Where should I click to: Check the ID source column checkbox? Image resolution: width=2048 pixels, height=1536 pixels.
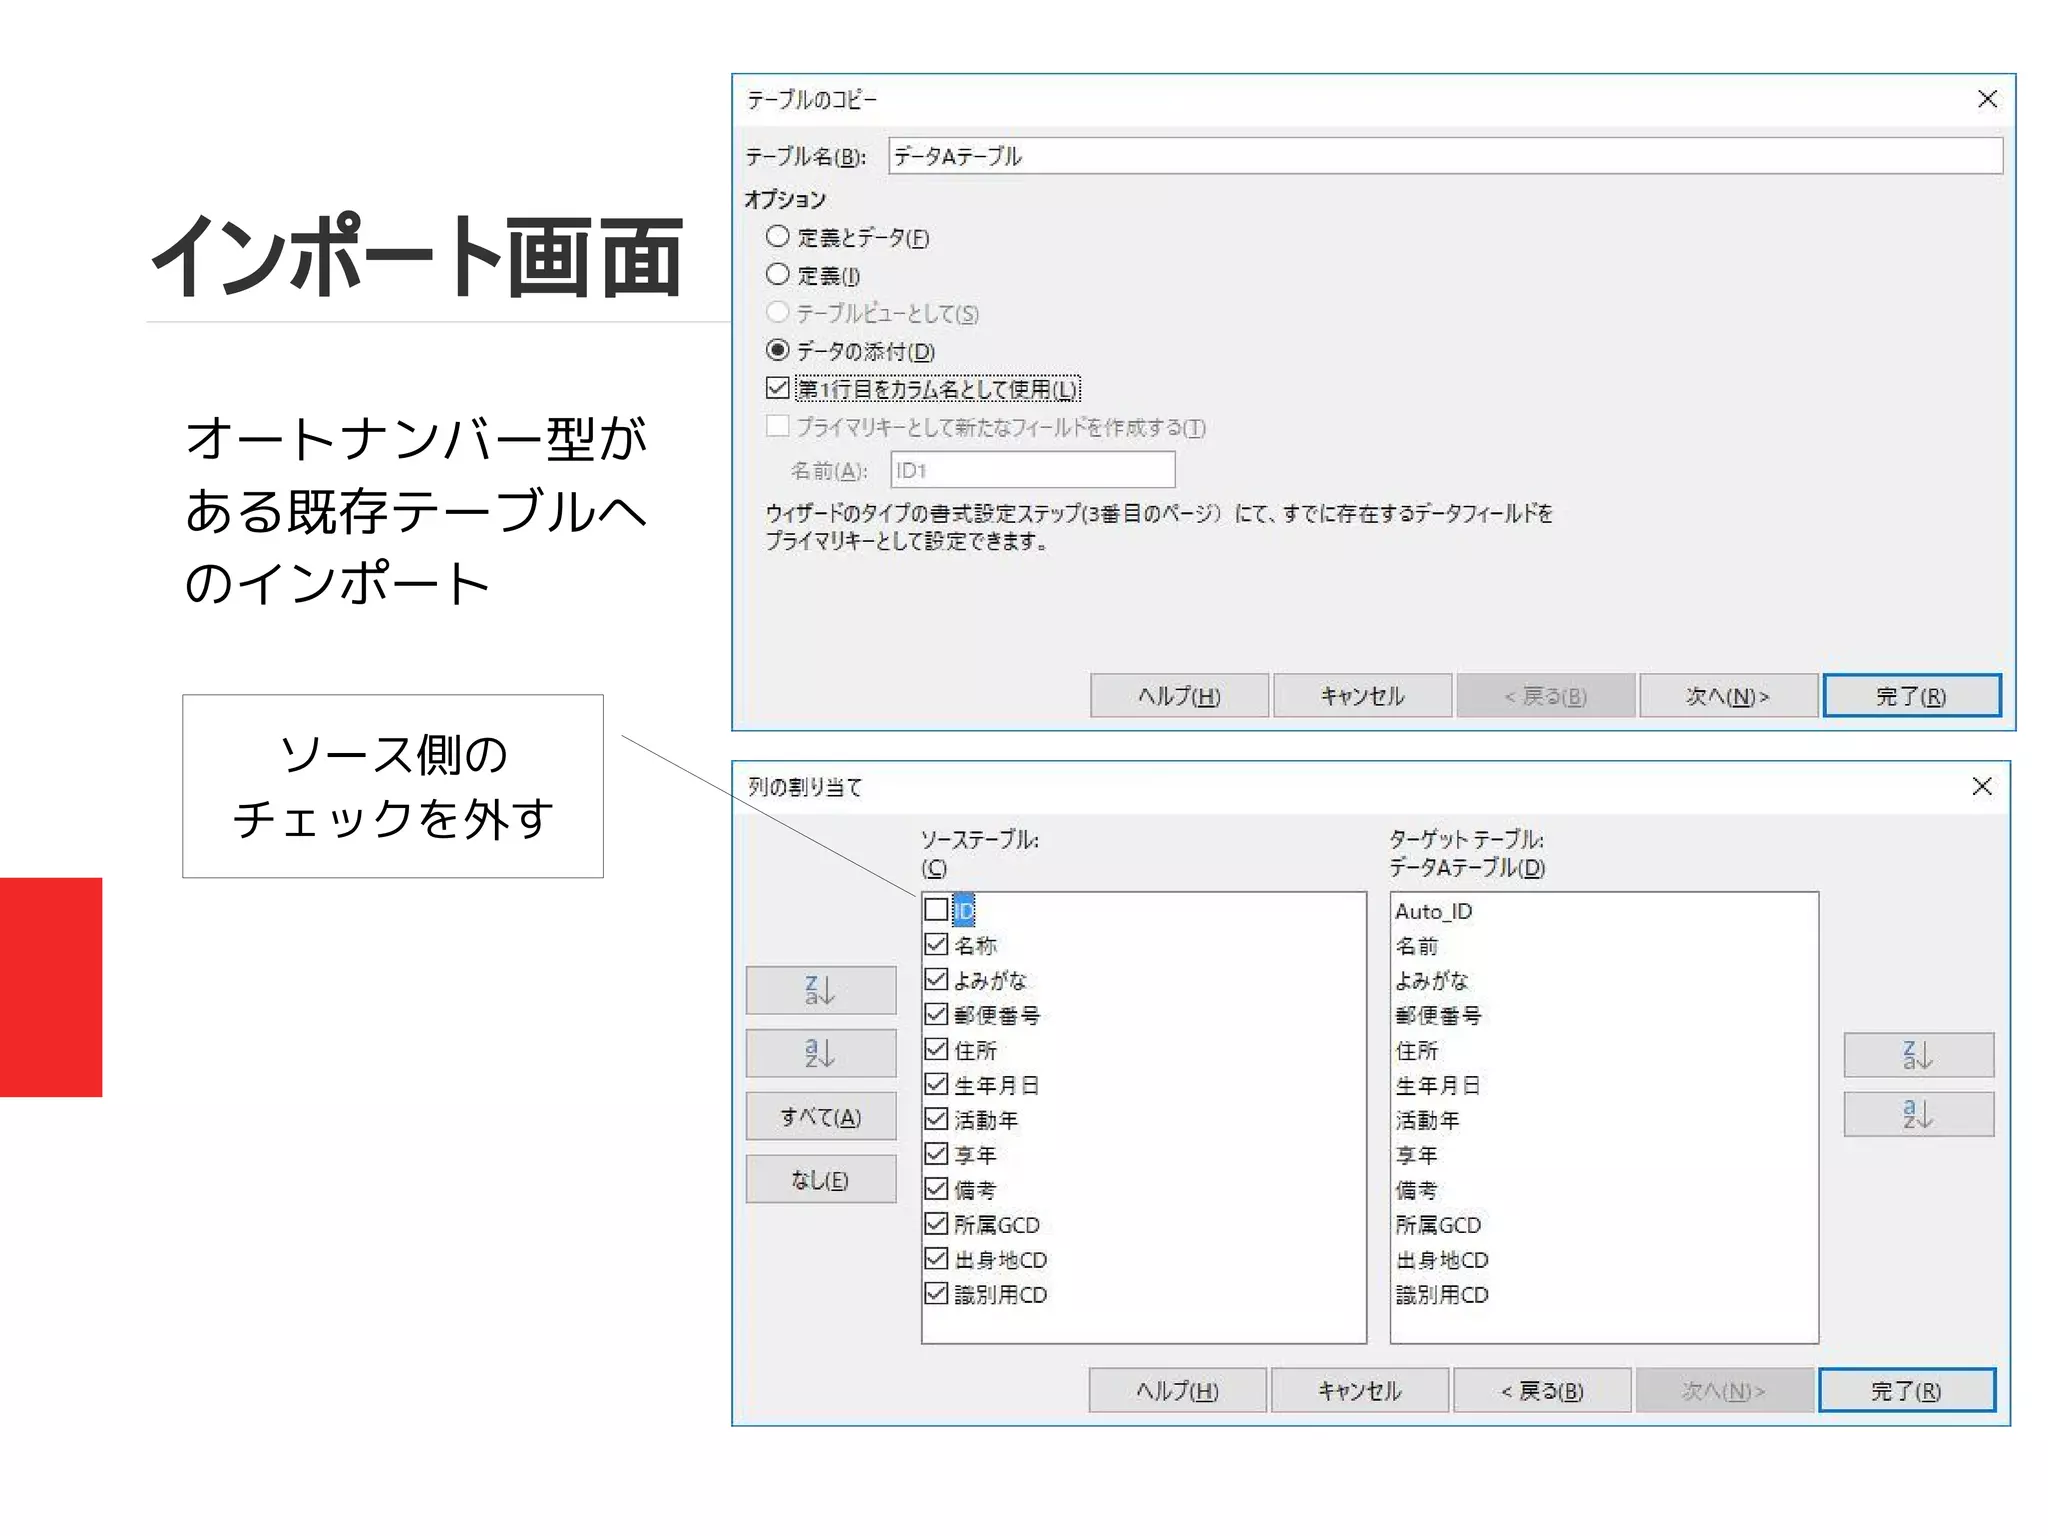click(936, 909)
